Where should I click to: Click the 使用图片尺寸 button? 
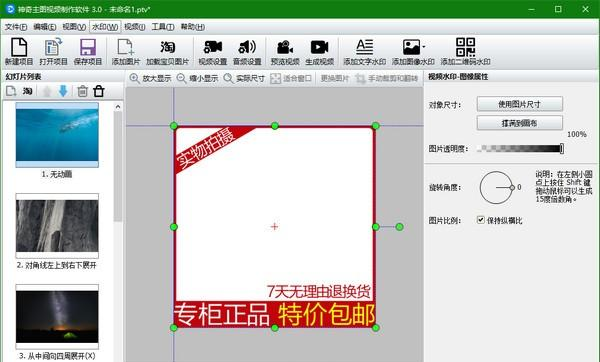coord(520,104)
